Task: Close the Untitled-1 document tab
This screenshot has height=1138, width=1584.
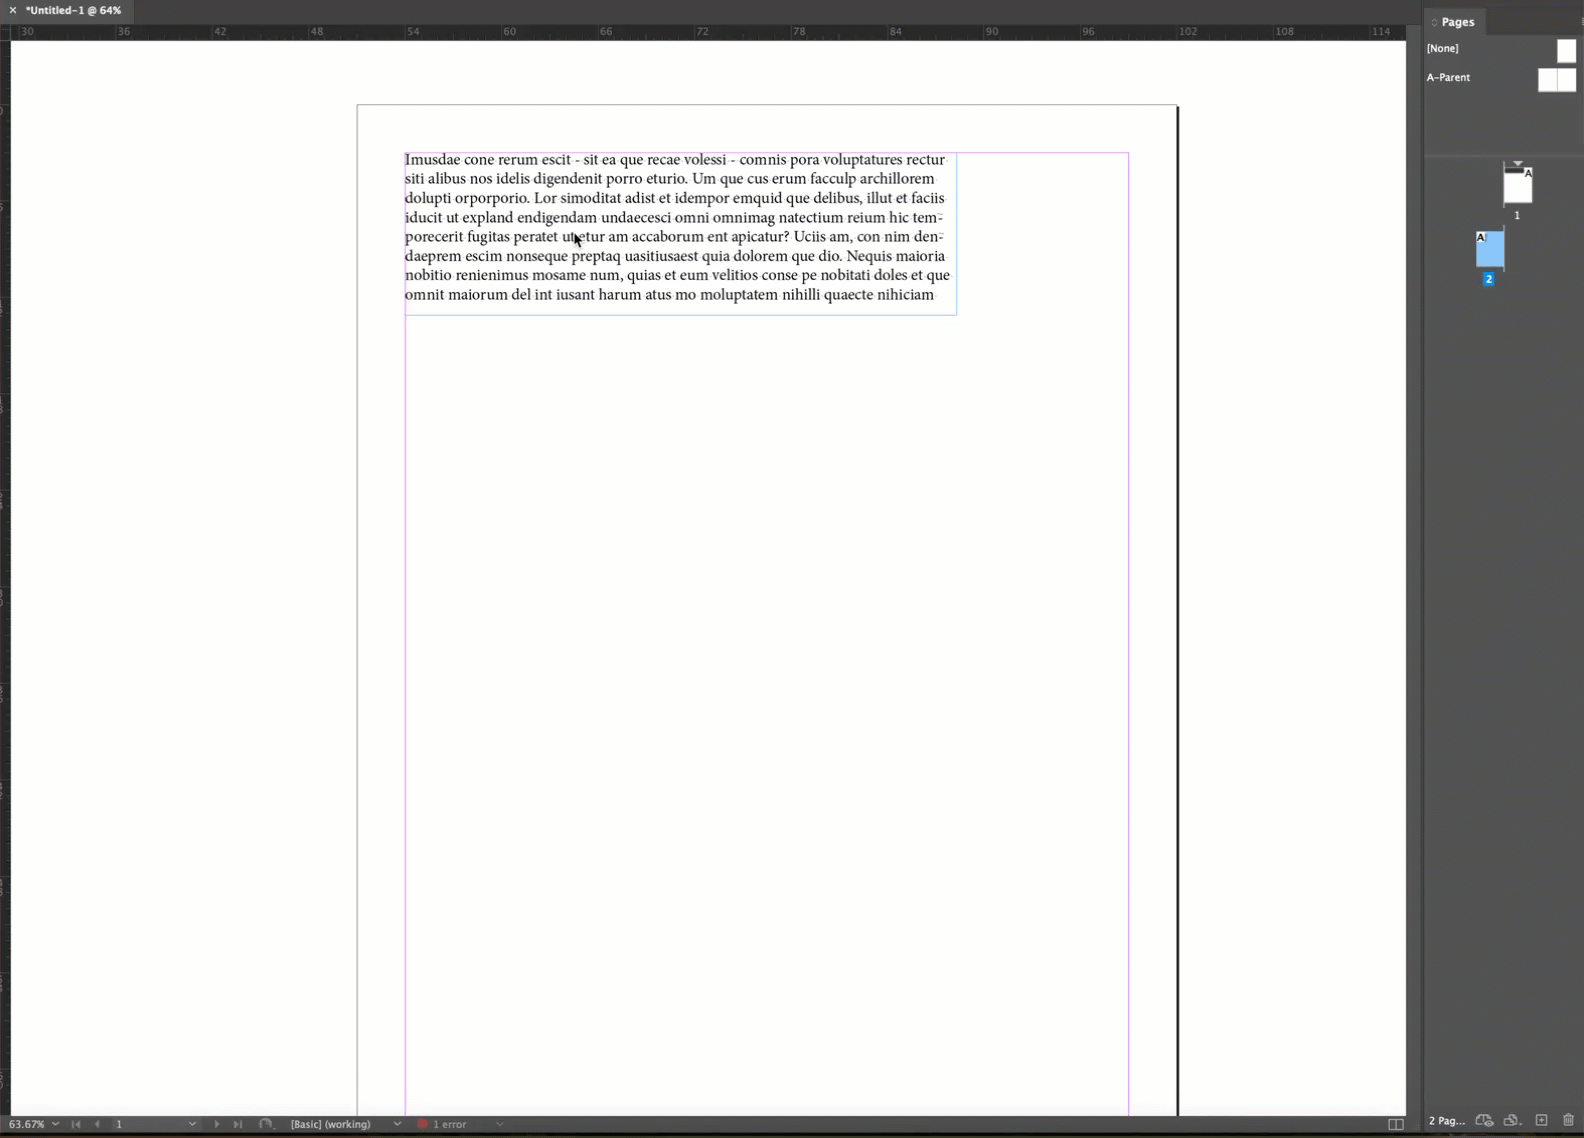Action: point(13,10)
